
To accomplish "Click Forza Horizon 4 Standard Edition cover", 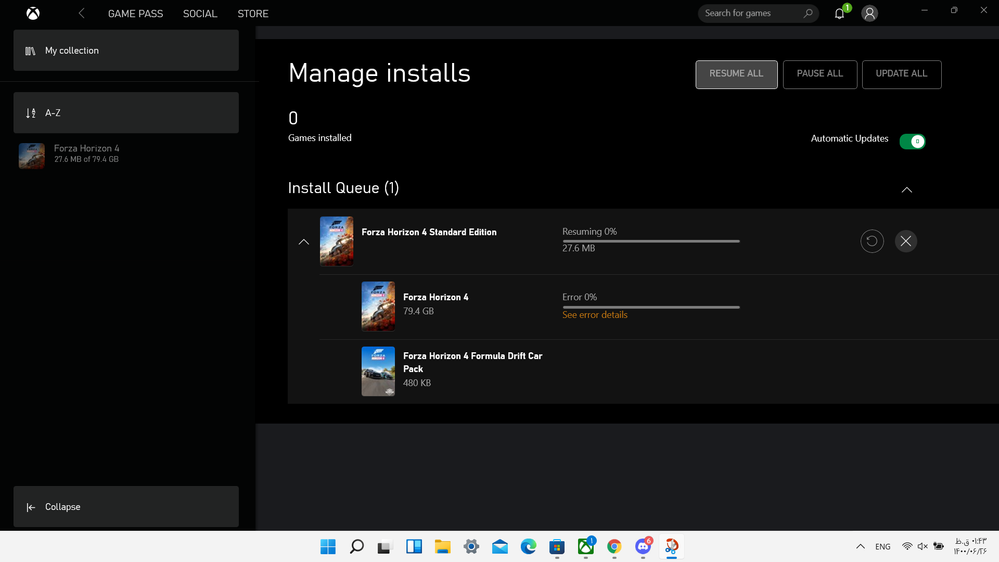I will click(x=336, y=241).
